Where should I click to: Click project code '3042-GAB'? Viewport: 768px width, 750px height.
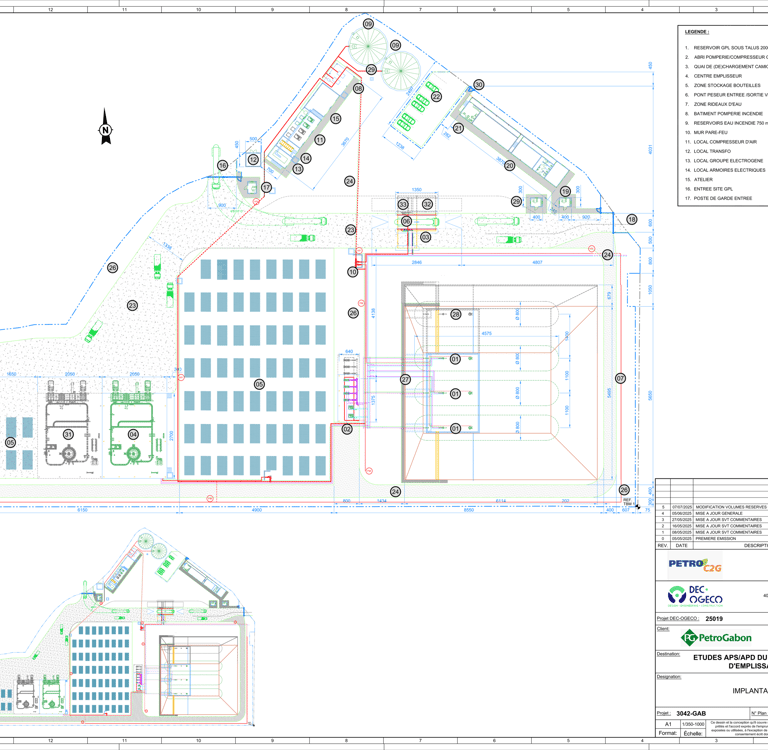tap(691, 713)
